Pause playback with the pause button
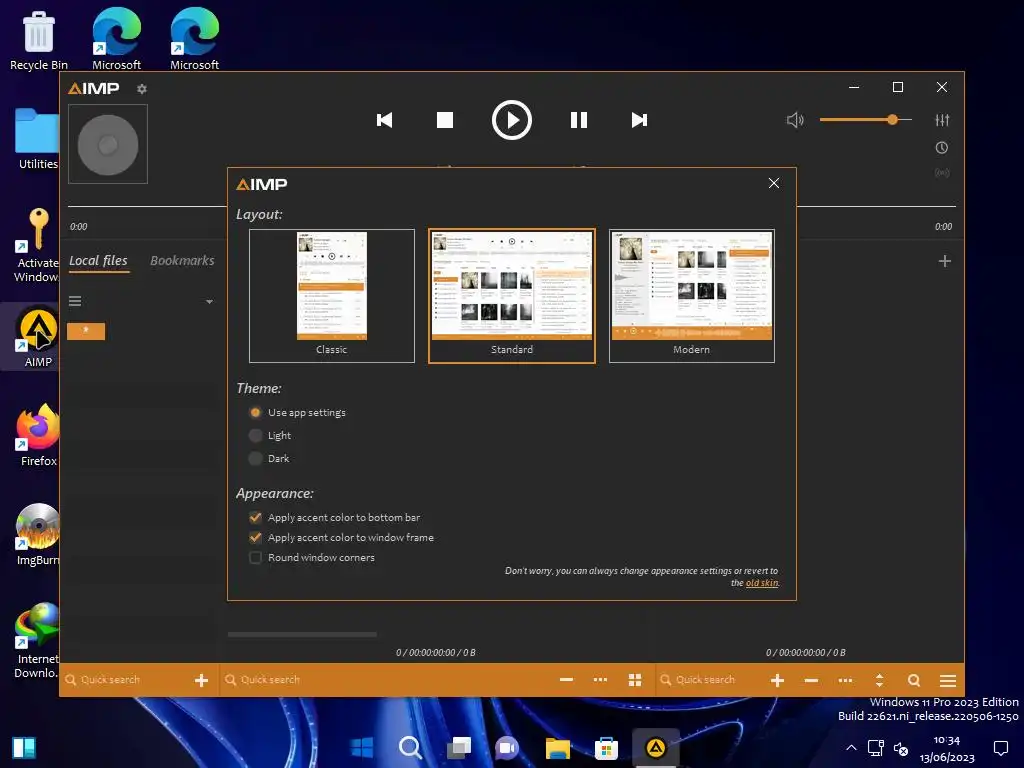 pyautogui.click(x=579, y=120)
